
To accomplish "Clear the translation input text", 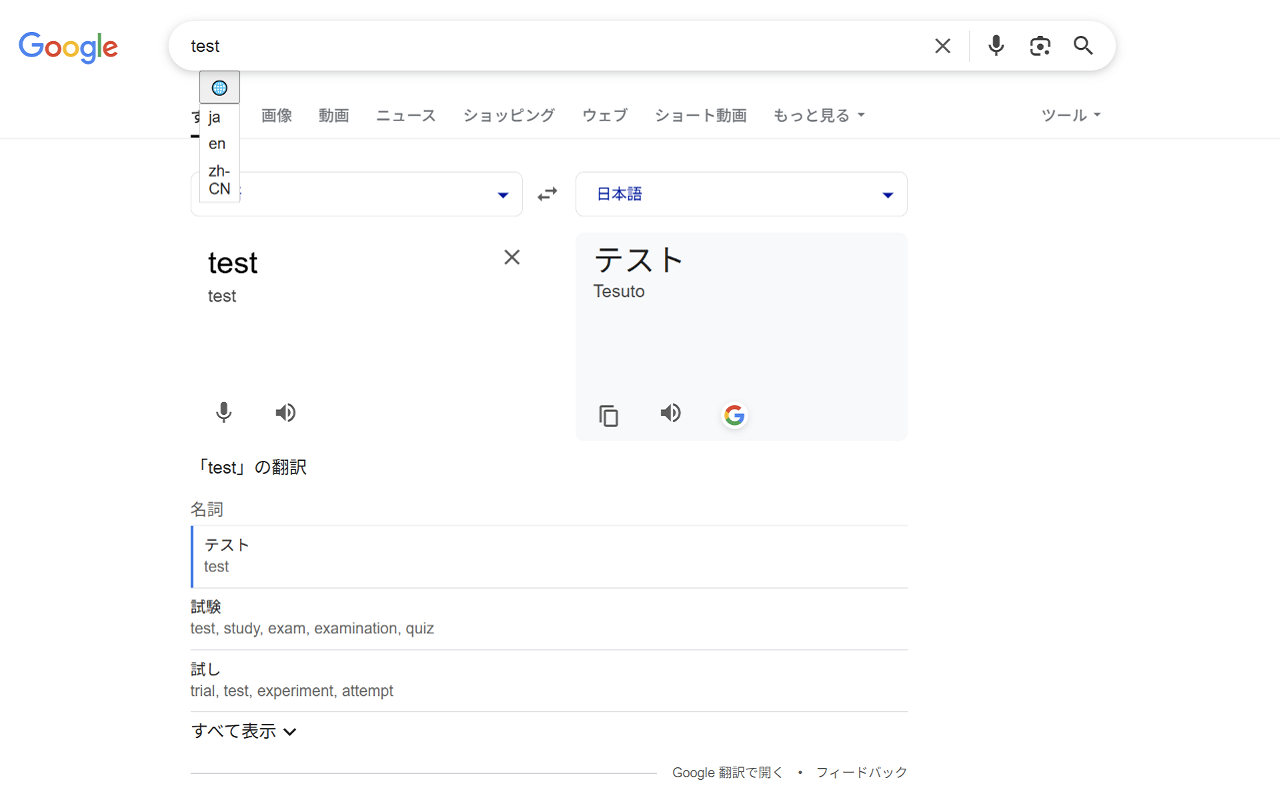I will pyautogui.click(x=512, y=257).
